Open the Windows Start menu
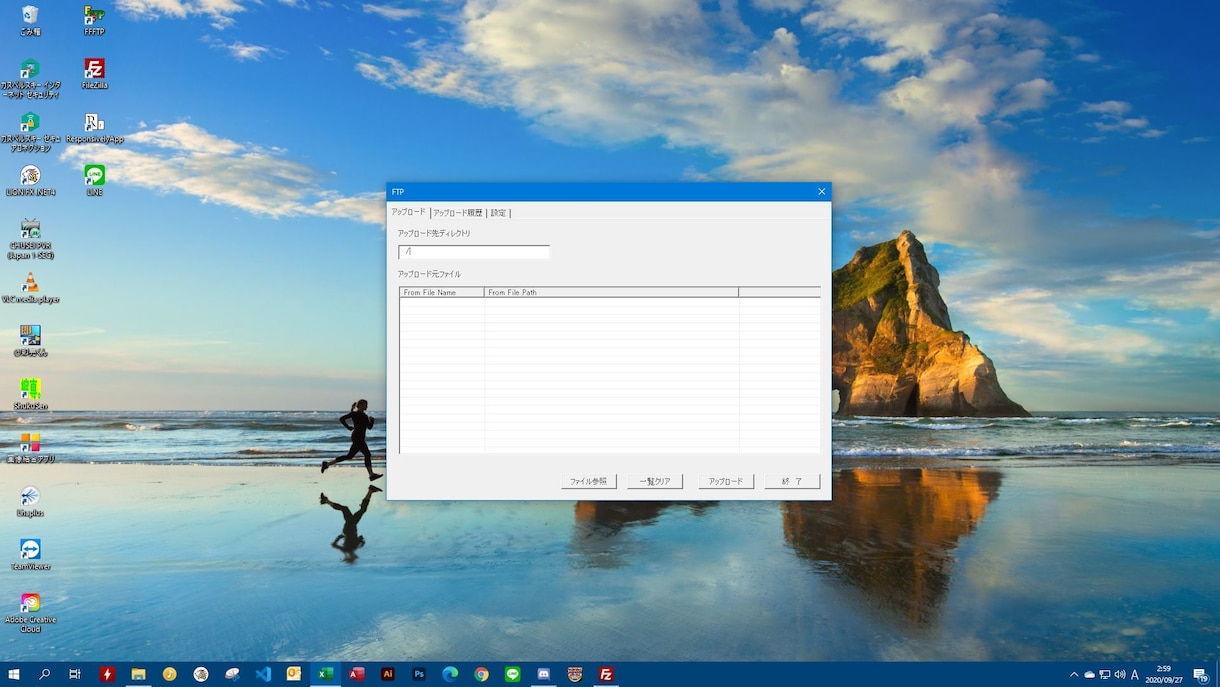 [14, 674]
